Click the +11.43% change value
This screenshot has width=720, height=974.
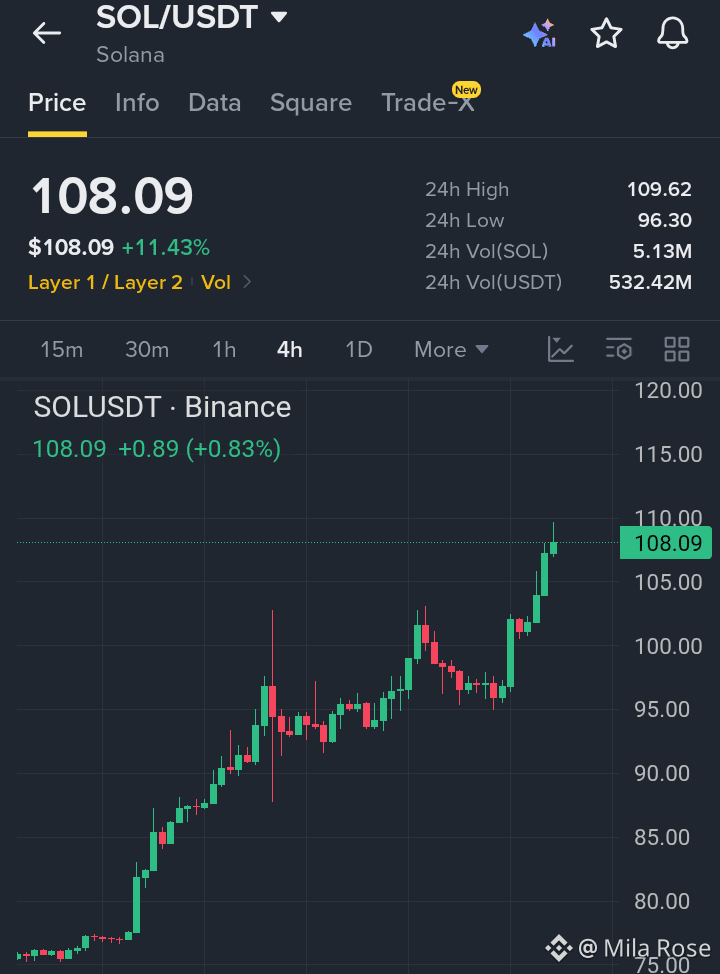point(166,247)
